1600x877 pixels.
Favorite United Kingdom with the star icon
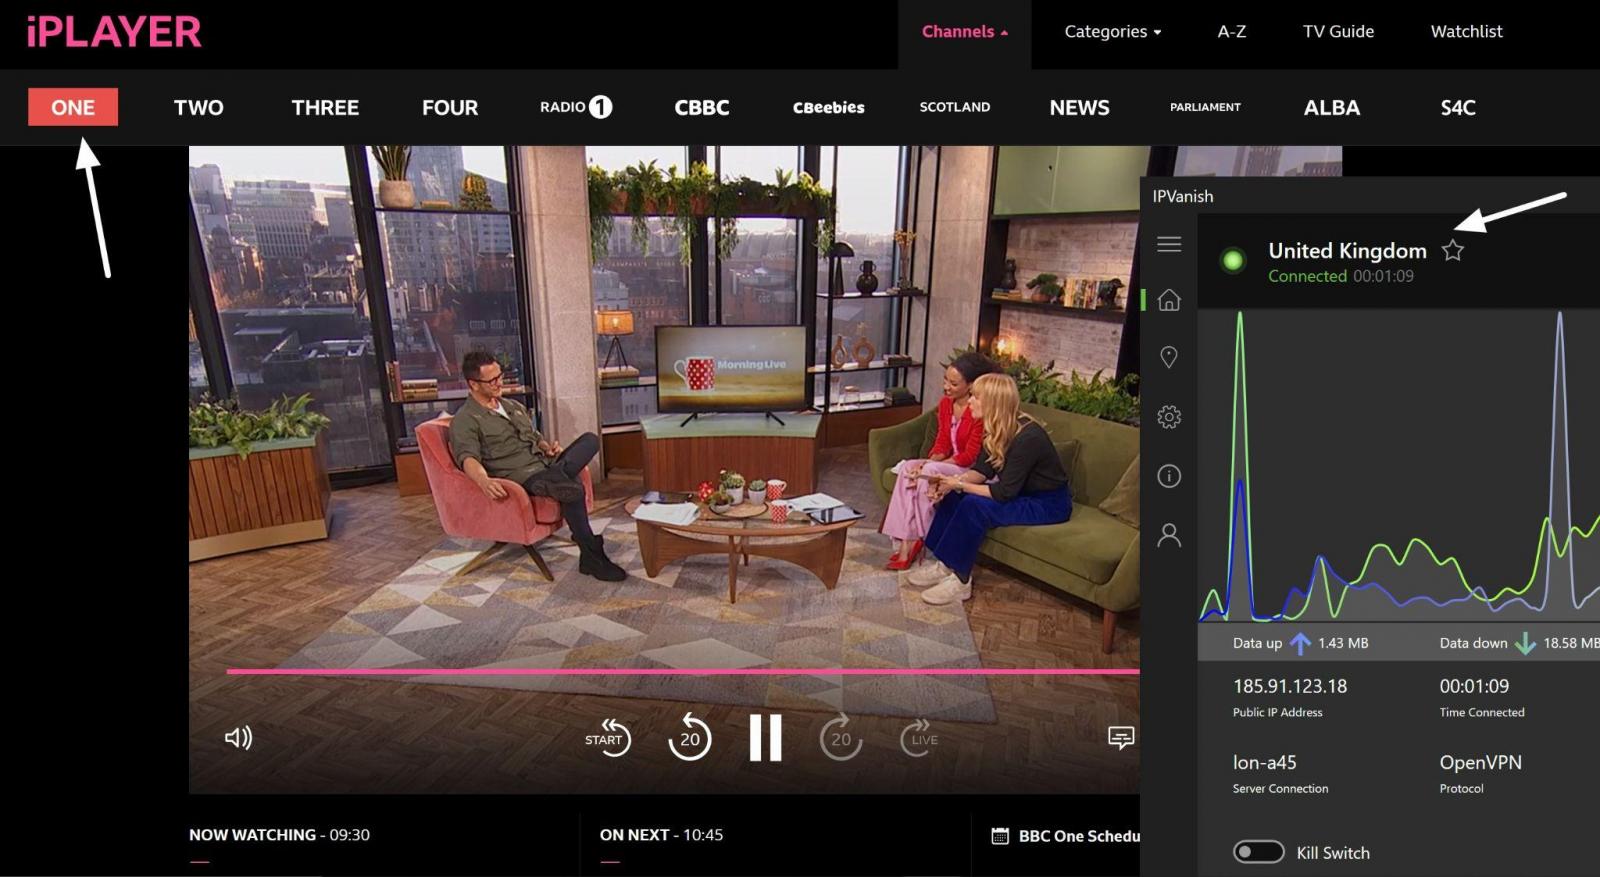click(1453, 251)
